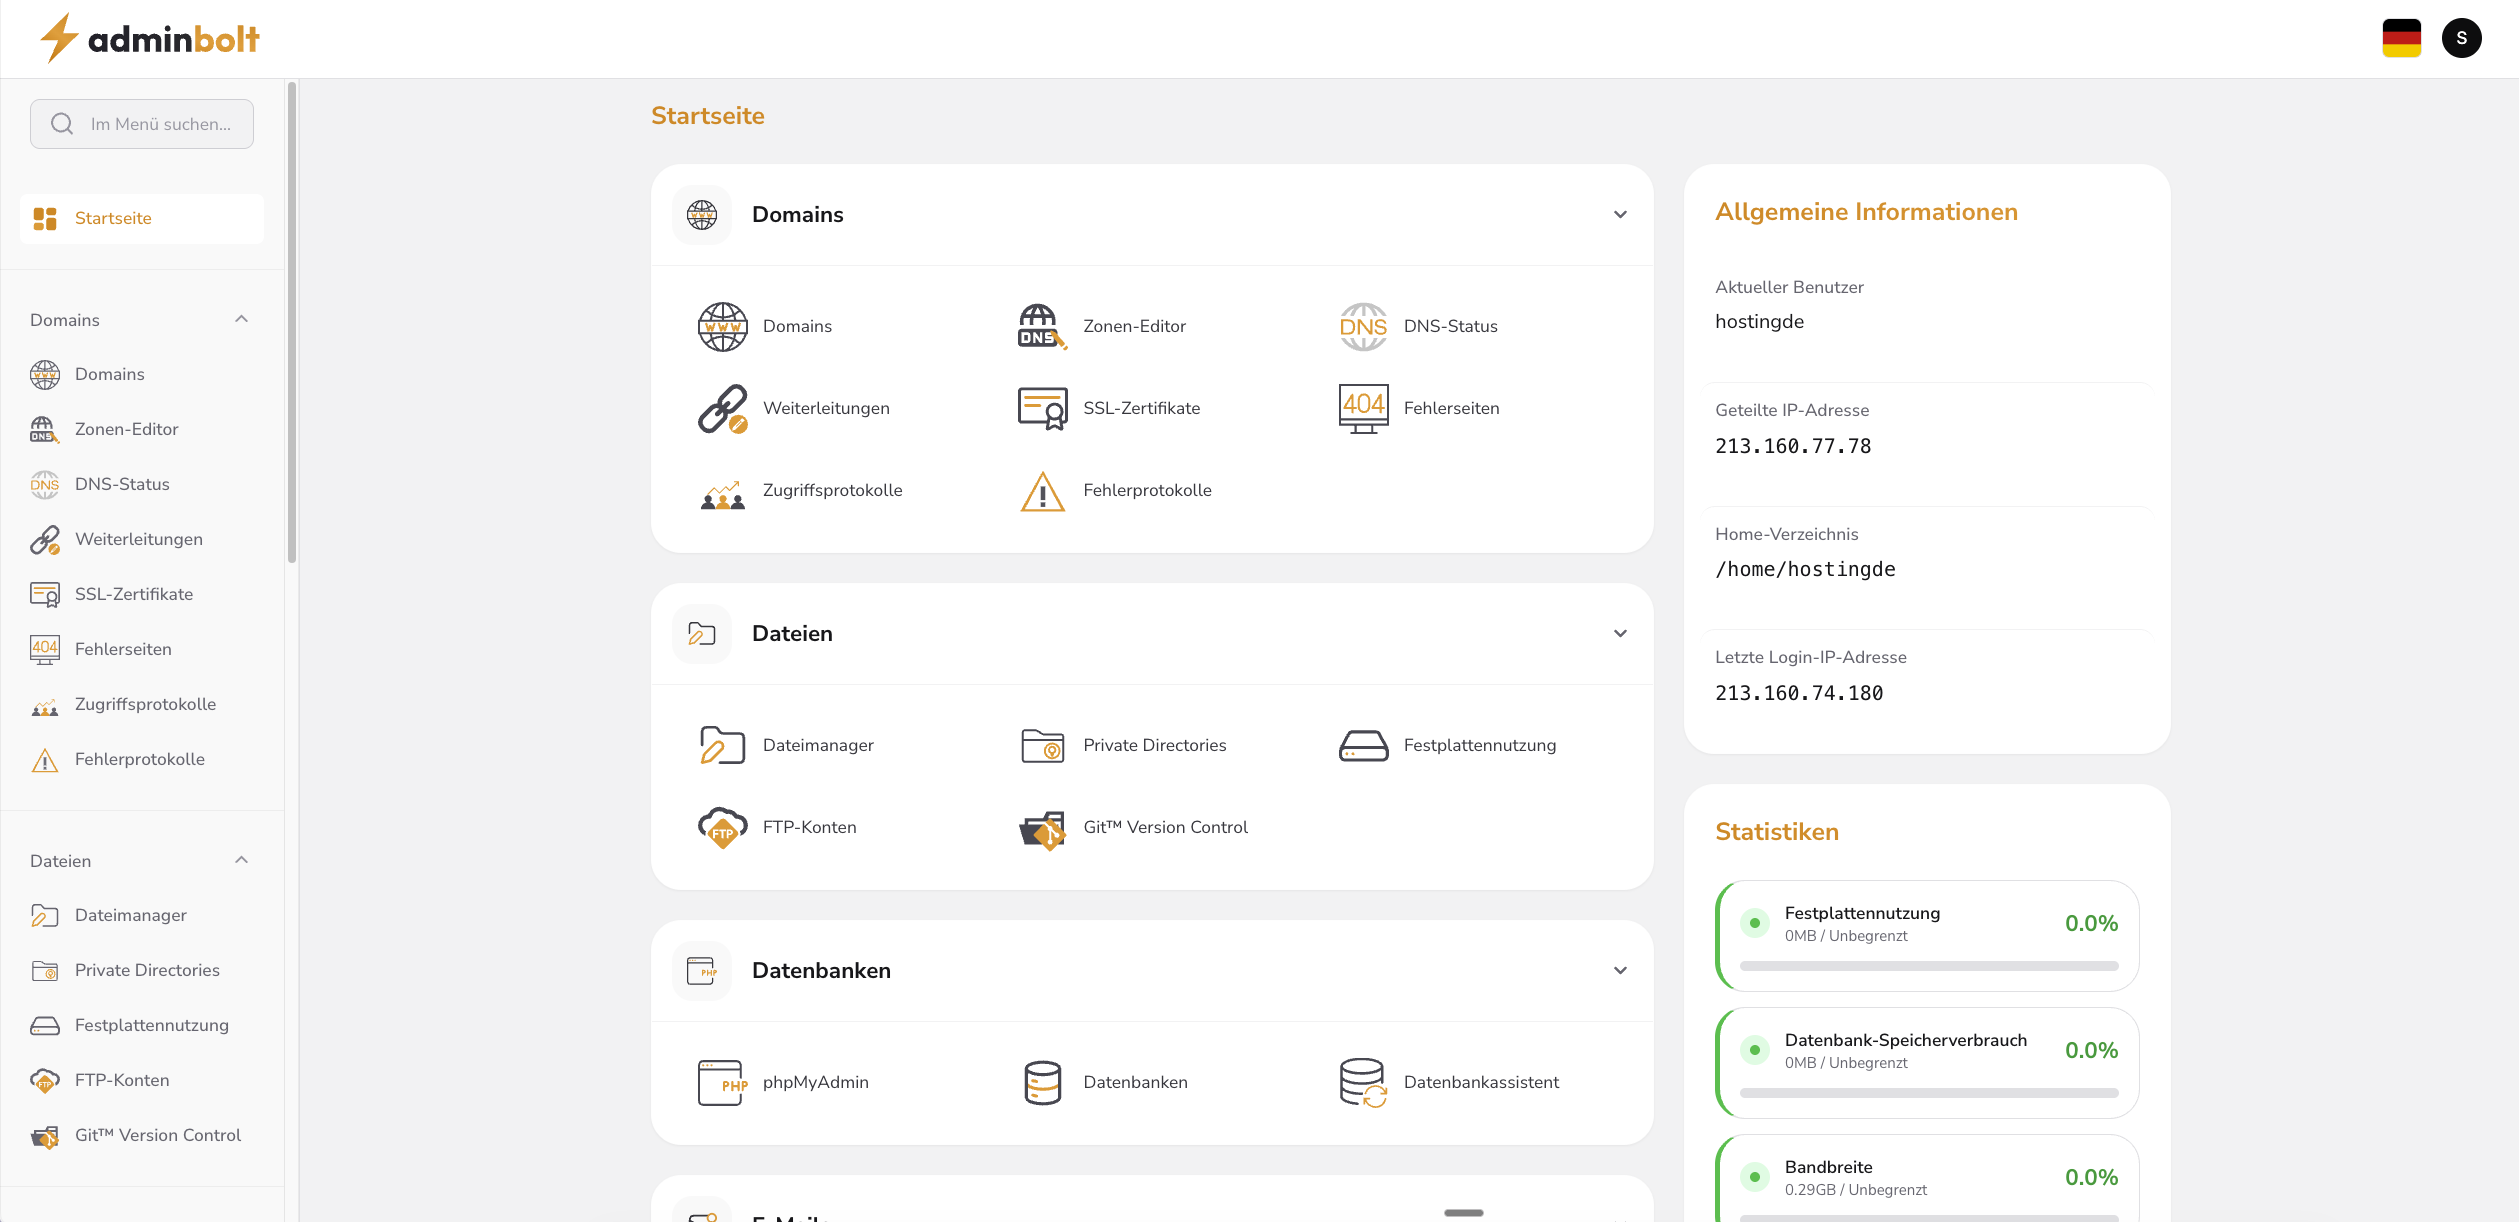
Task: Open the FTP-Konten cloud icon in the Dateien card
Action: tap(722, 827)
